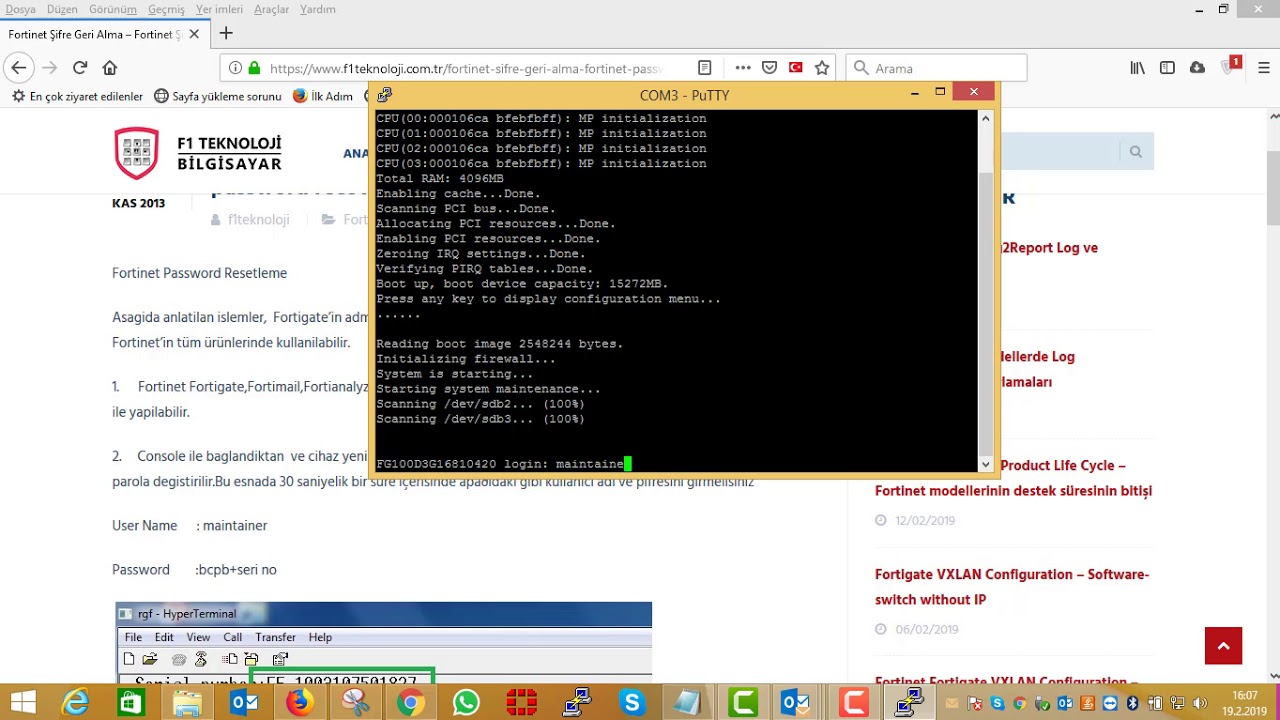Go back to the previous page
The width and height of the screenshot is (1280, 720).
[x=18, y=68]
